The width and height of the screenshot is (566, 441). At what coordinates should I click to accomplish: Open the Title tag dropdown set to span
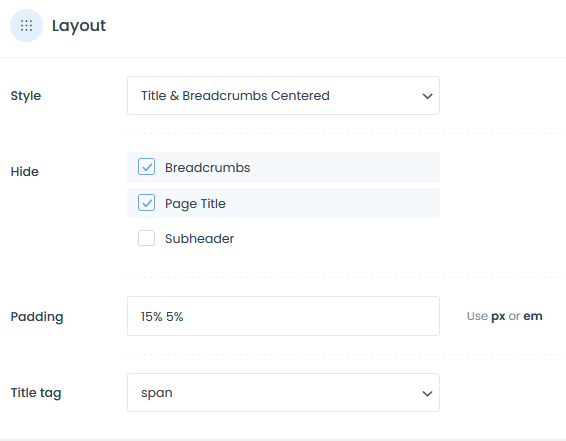click(x=283, y=393)
